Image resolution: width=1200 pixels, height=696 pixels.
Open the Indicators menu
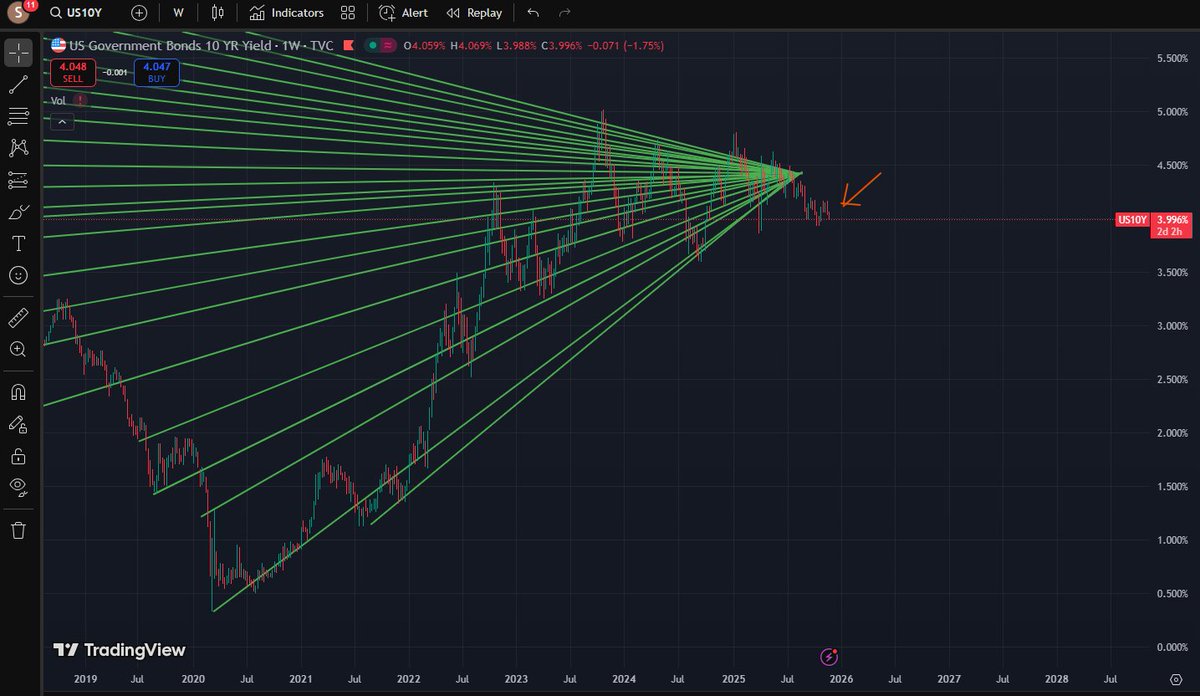[x=287, y=13]
